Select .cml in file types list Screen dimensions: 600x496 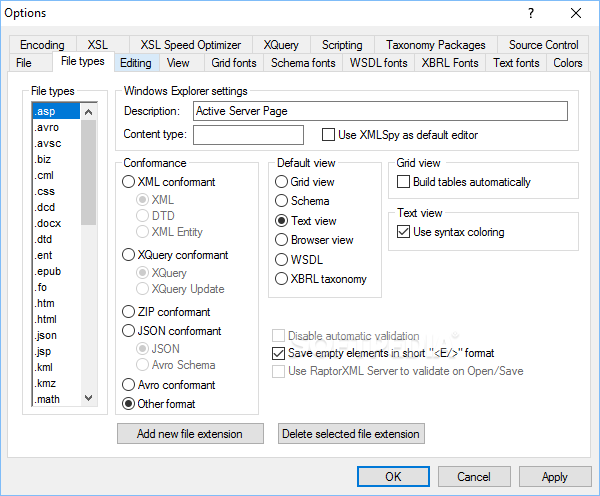pyautogui.click(x=56, y=175)
